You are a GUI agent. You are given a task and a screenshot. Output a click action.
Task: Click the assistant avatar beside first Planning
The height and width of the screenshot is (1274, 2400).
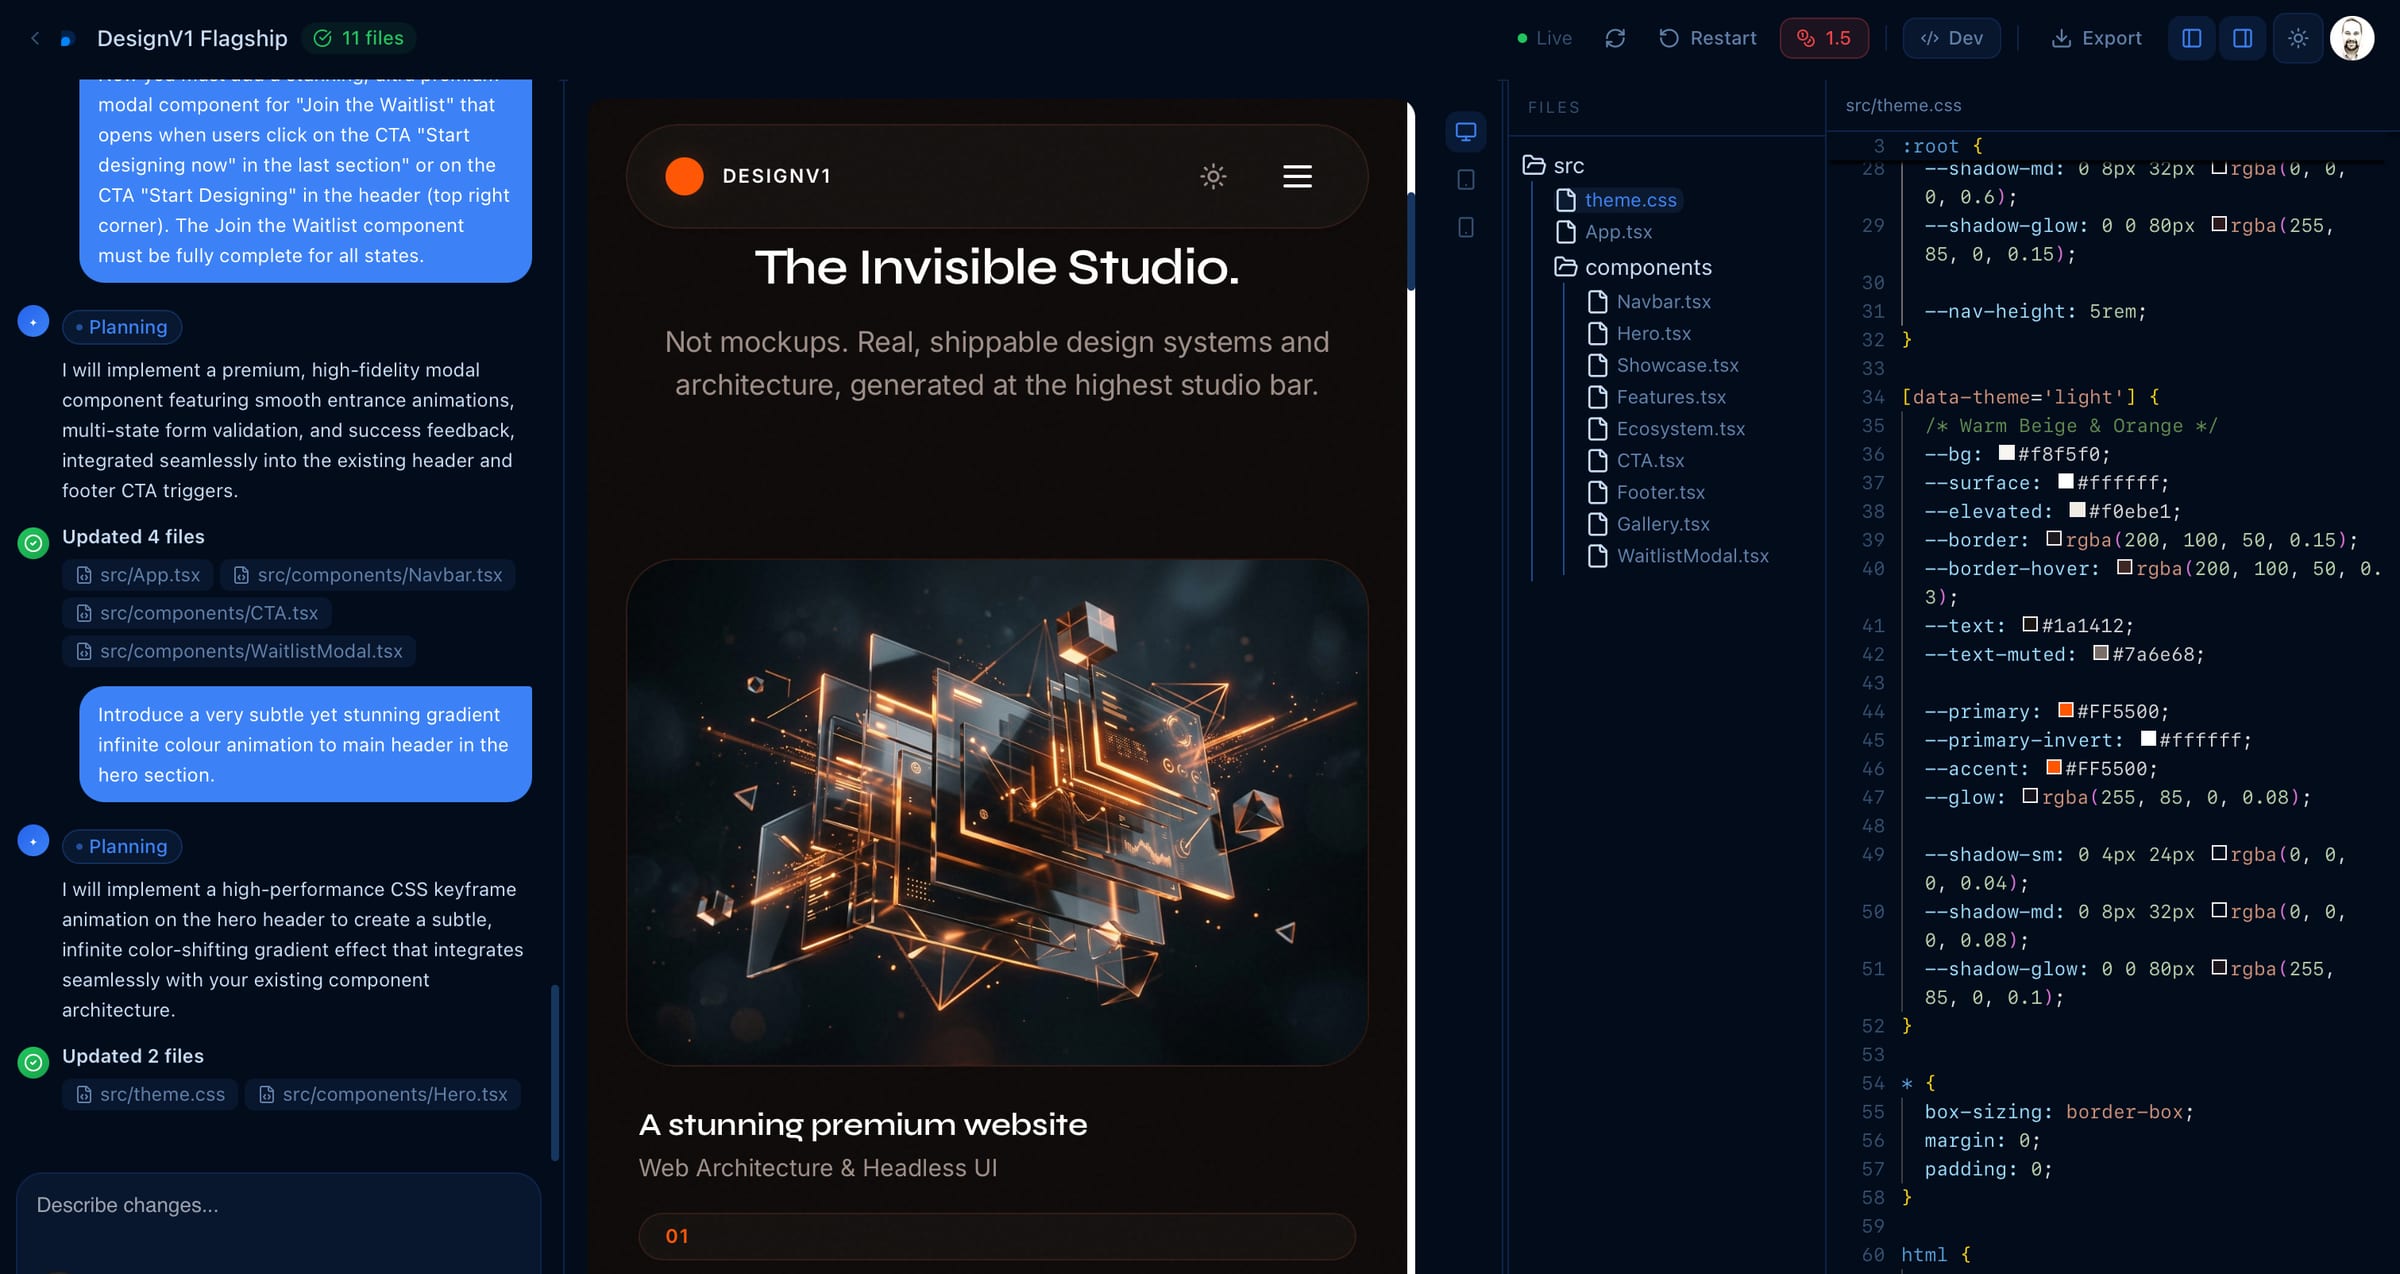(33, 322)
